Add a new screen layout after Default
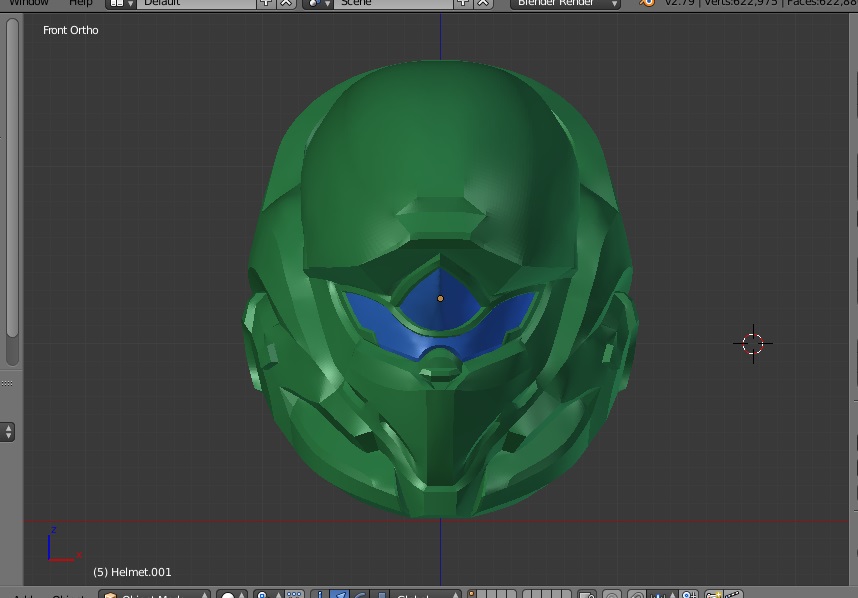 (266, 3)
